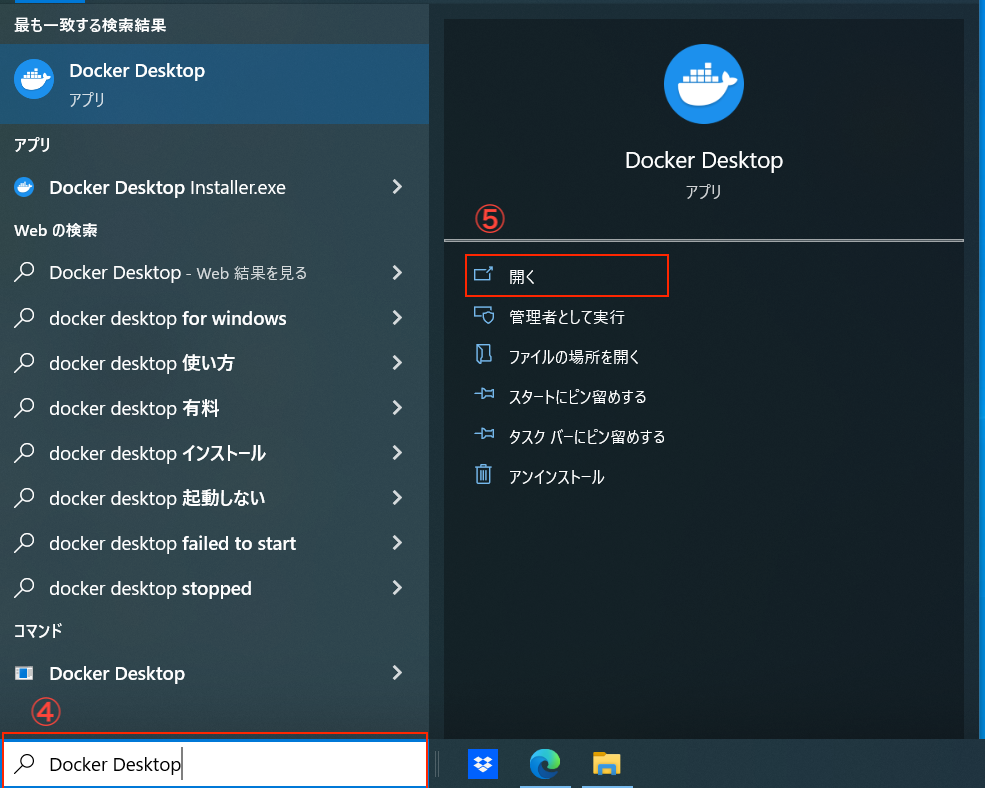Viewport: 985px width, 788px height.
Task: Click the small Docker Desktop Installer.exe icon
Action: click(x=24, y=187)
